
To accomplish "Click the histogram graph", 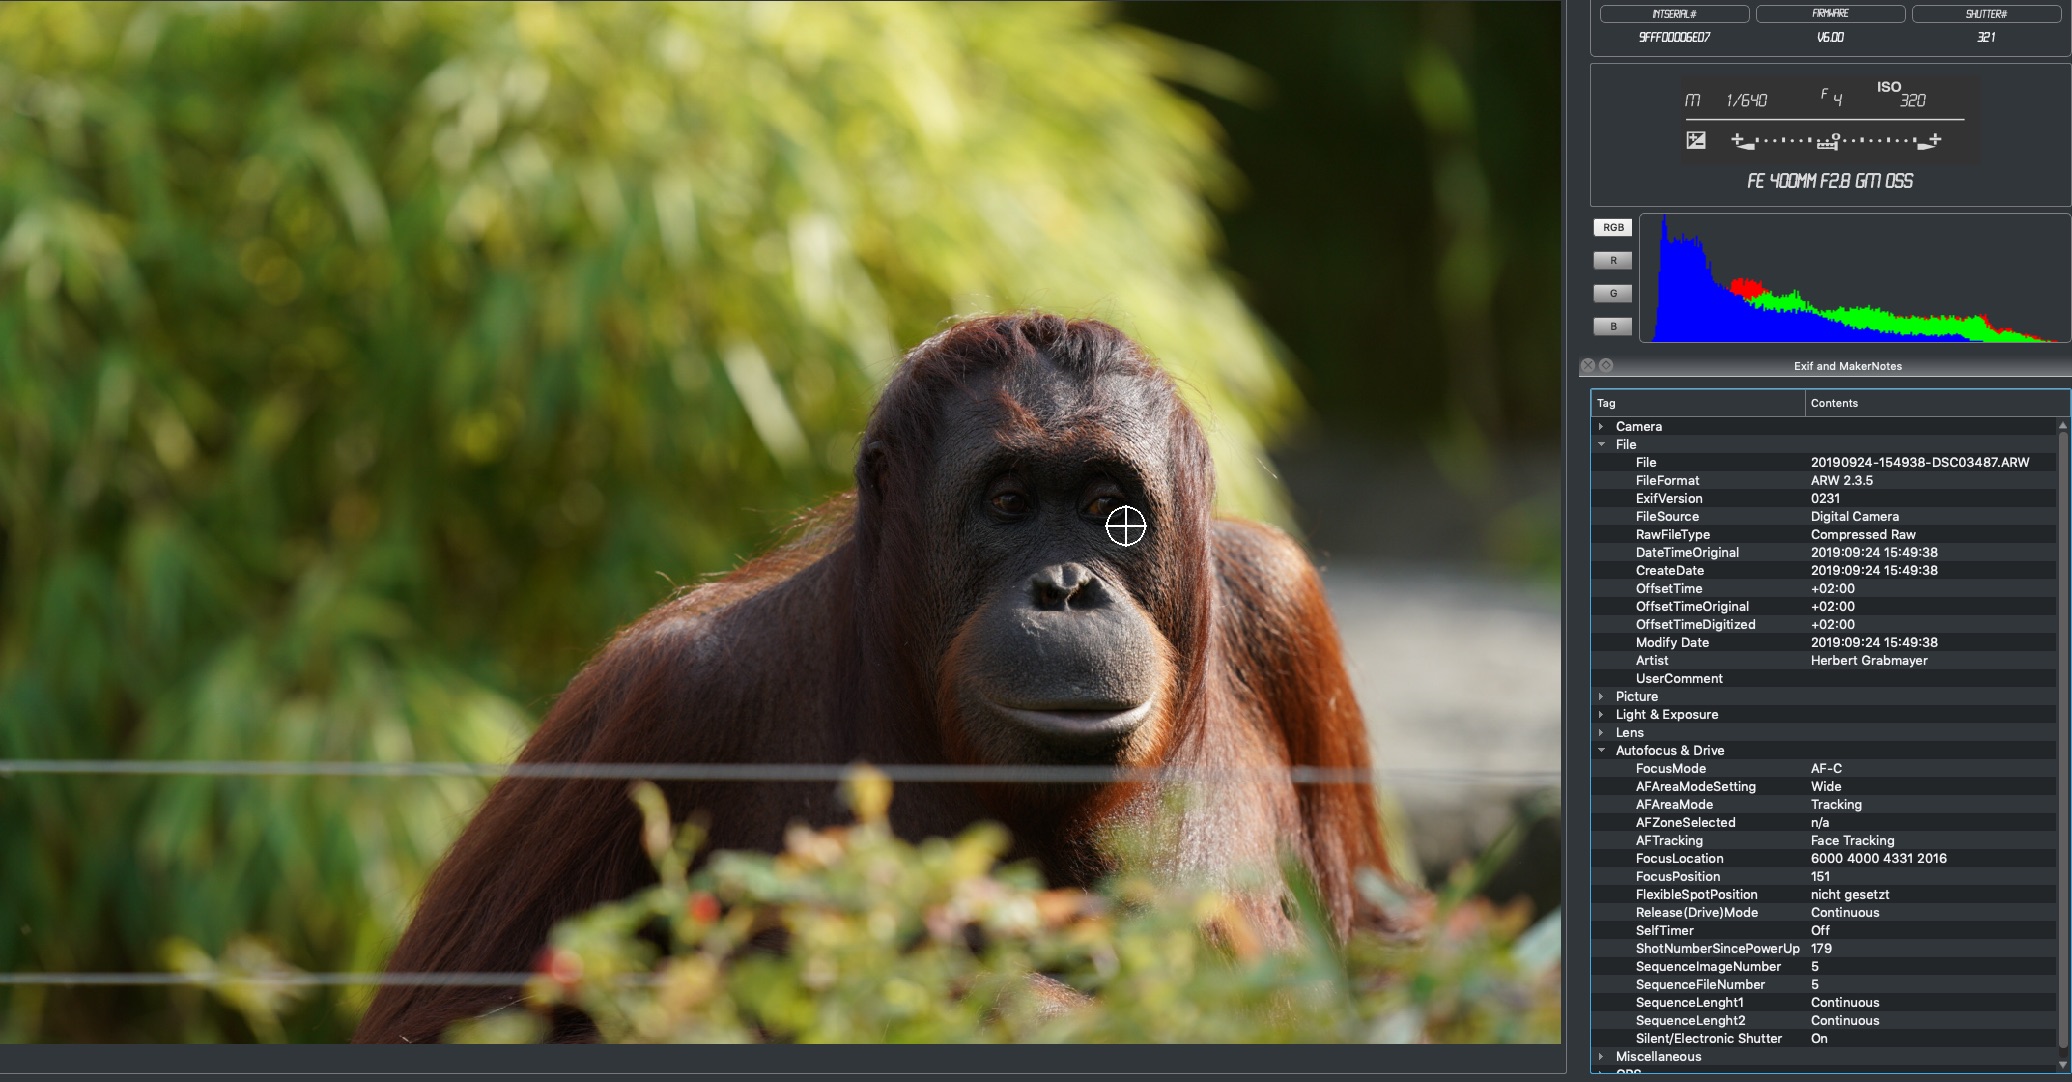I will click(1855, 278).
